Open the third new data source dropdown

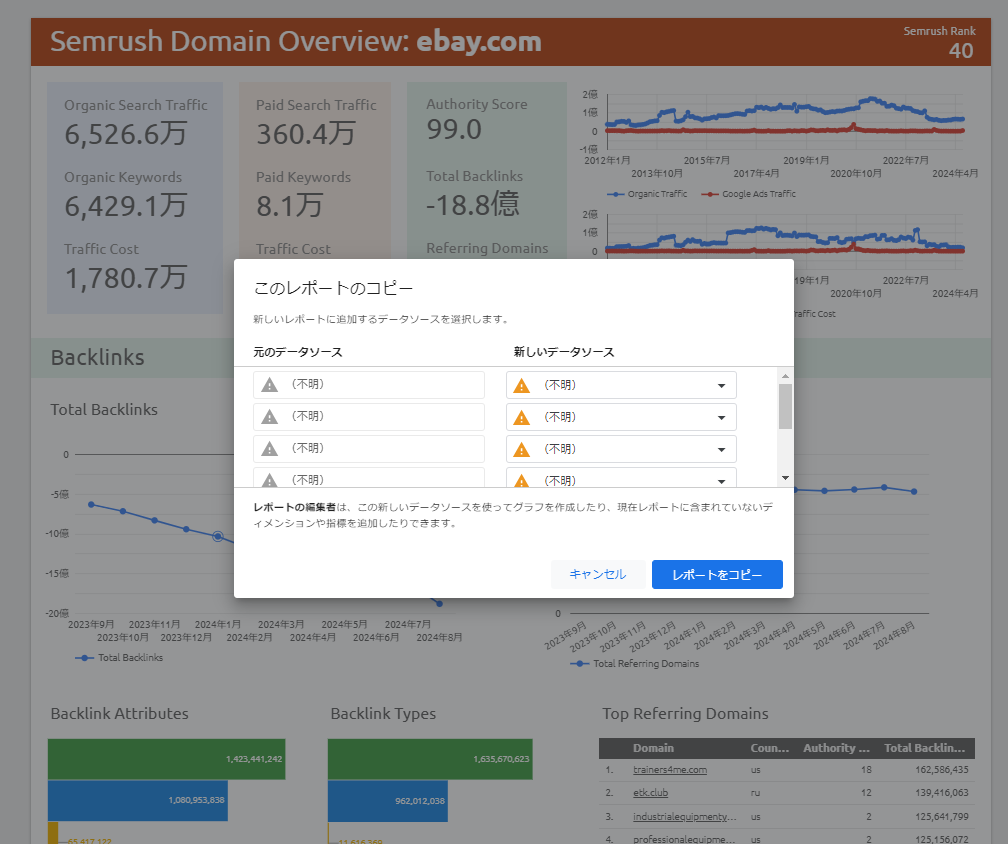(621, 449)
